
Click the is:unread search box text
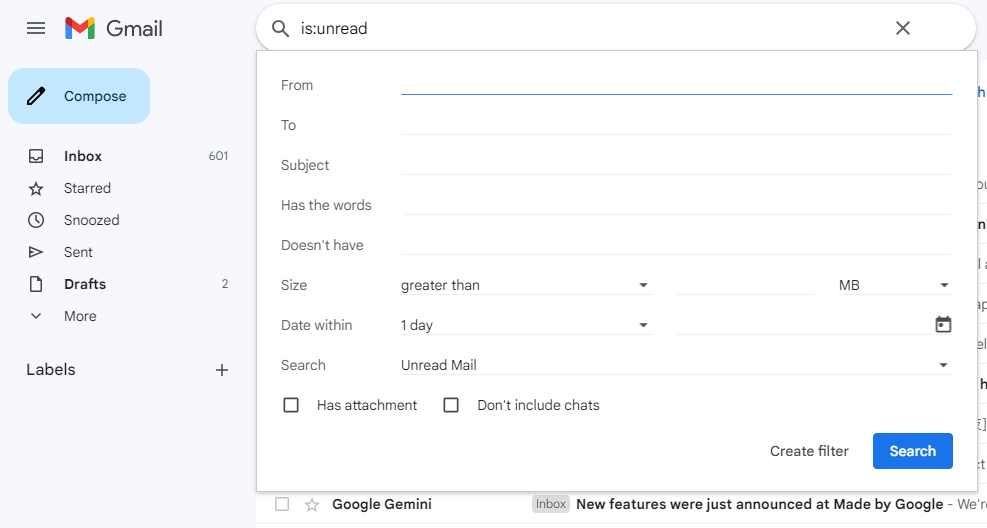[x=334, y=28]
